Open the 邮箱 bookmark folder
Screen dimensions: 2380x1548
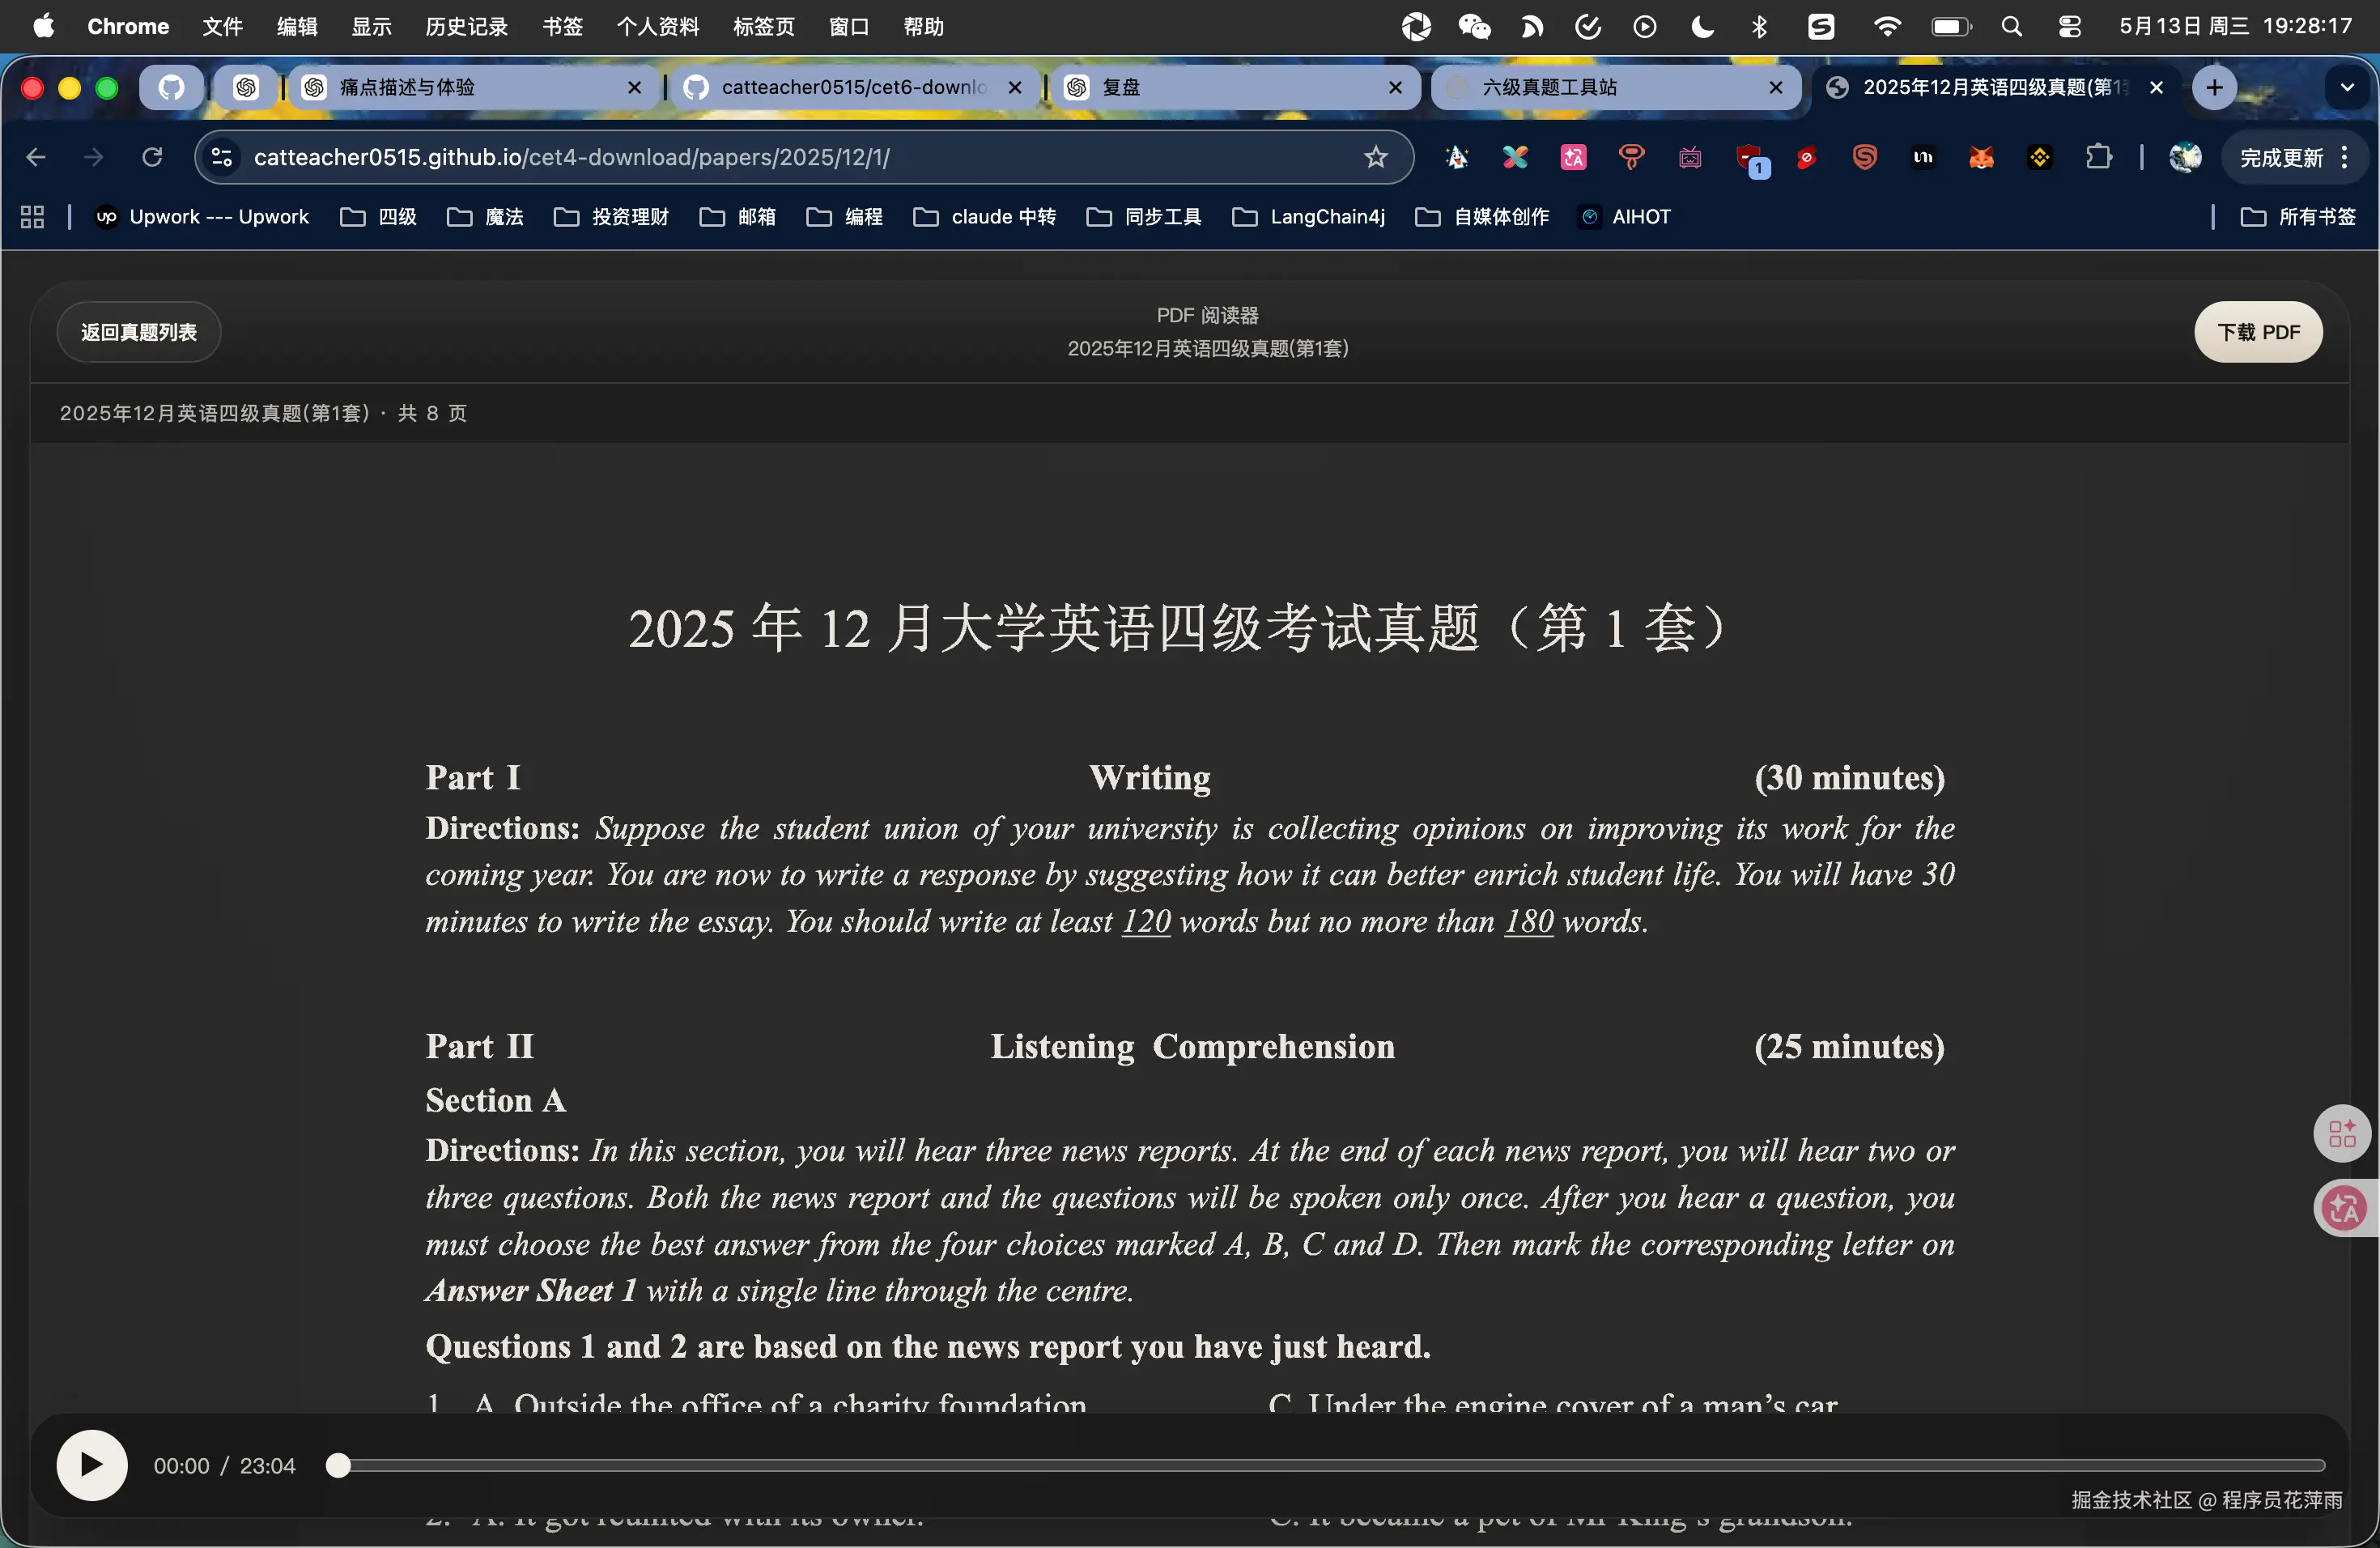(x=738, y=216)
